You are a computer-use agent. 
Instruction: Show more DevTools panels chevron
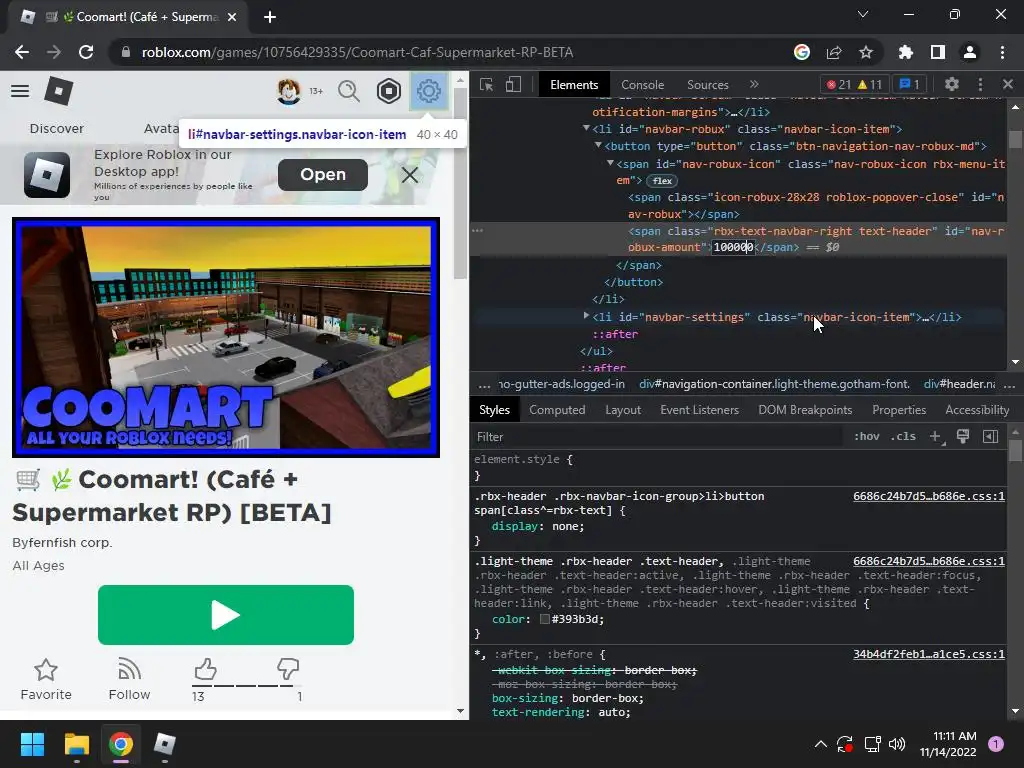coord(754,84)
